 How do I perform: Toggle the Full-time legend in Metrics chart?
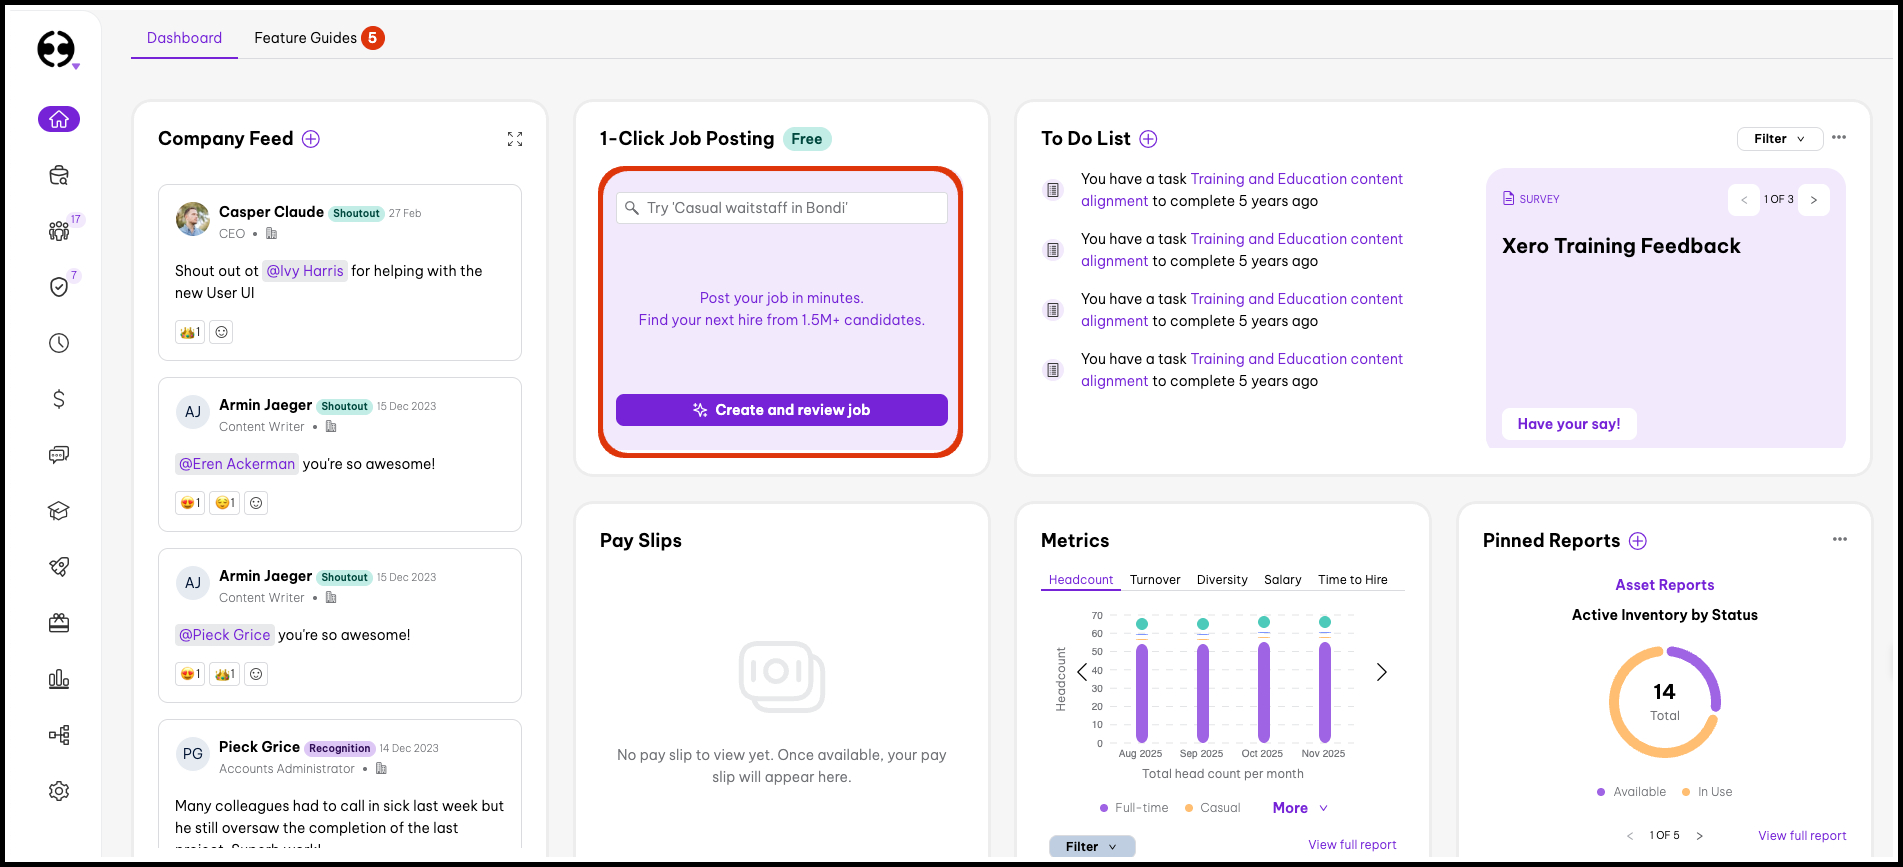click(1134, 808)
